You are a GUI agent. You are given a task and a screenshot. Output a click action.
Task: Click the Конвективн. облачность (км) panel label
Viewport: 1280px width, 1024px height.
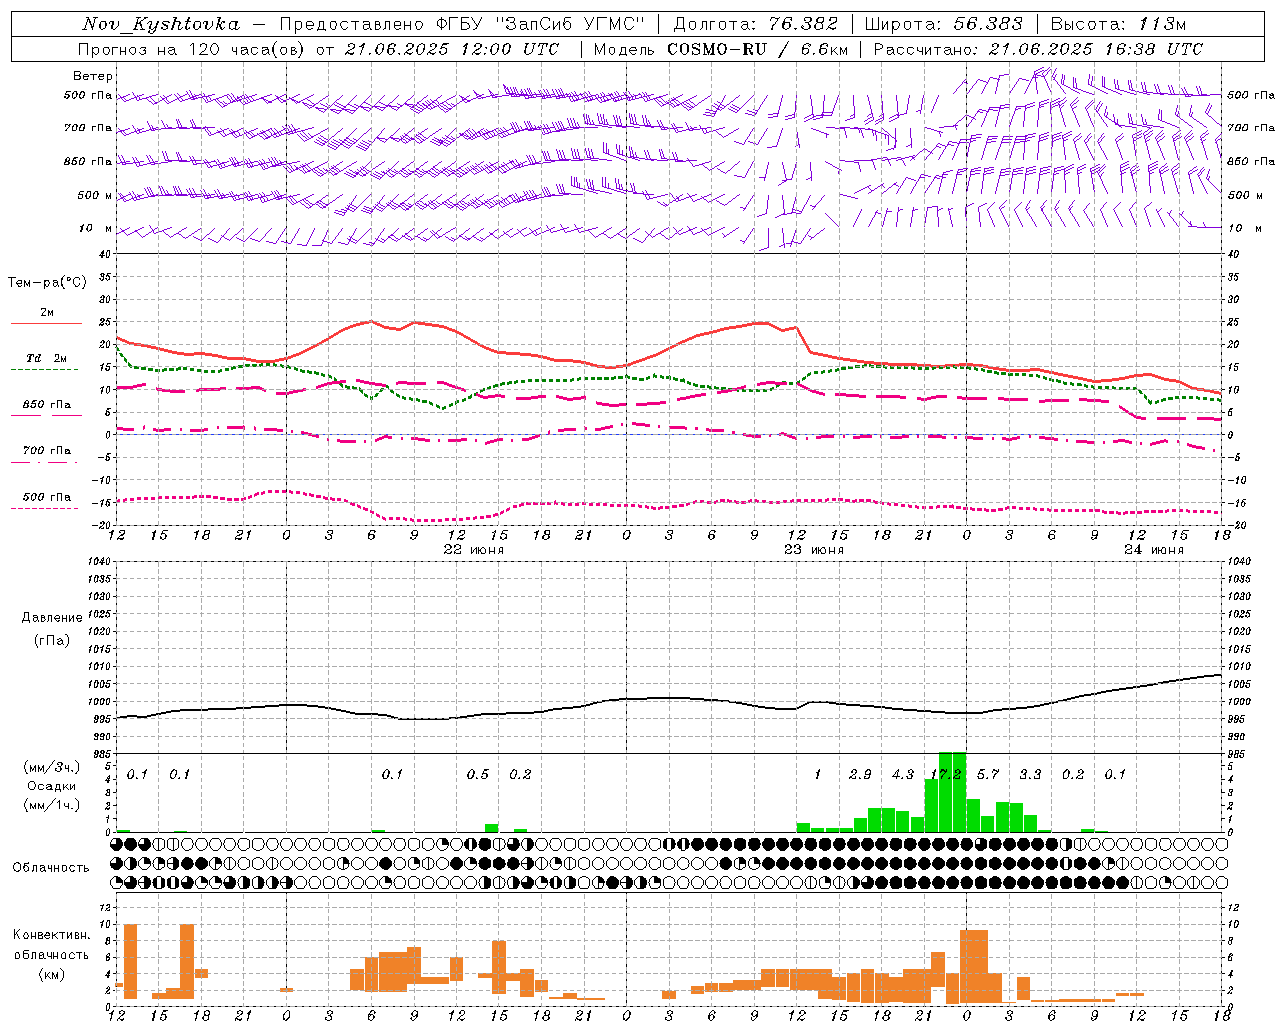point(52,955)
